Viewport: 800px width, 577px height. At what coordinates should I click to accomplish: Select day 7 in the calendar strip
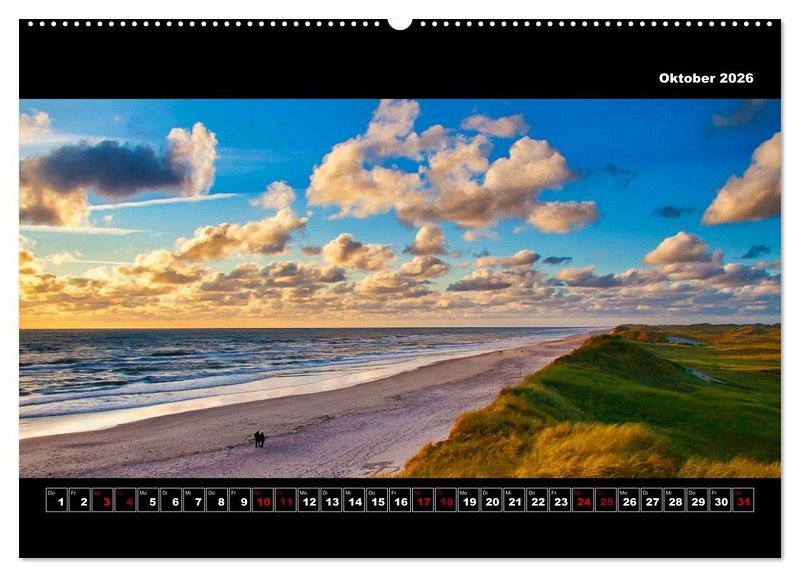(194, 500)
